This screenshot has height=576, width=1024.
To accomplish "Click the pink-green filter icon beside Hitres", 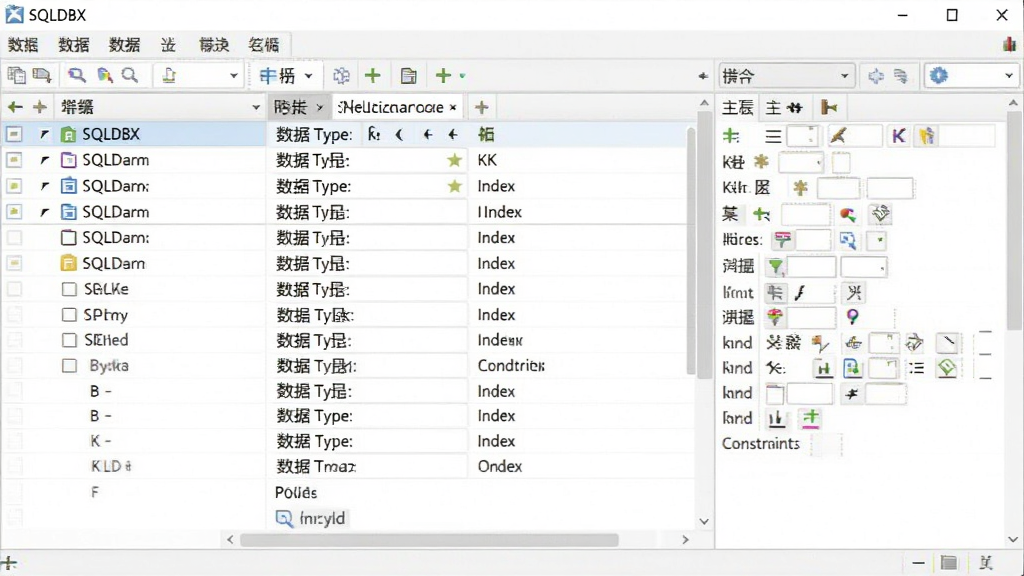I will click(x=782, y=240).
